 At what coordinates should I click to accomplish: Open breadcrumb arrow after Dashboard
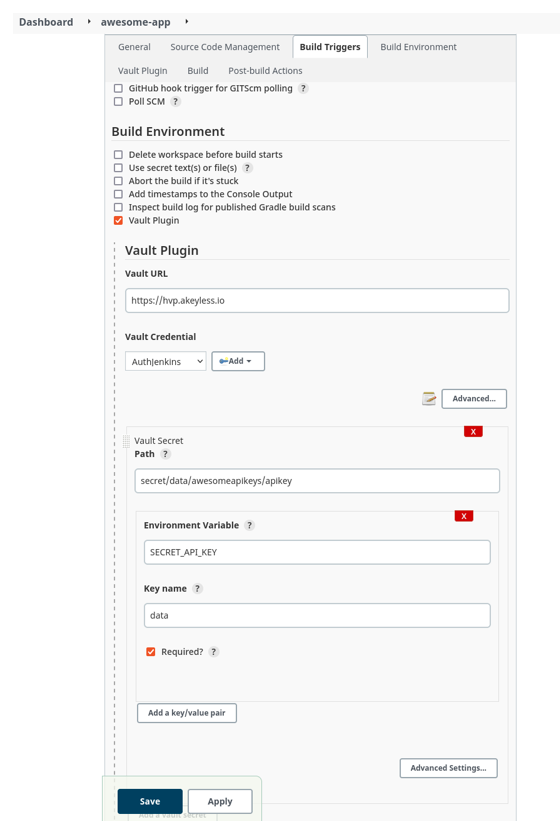(89, 22)
